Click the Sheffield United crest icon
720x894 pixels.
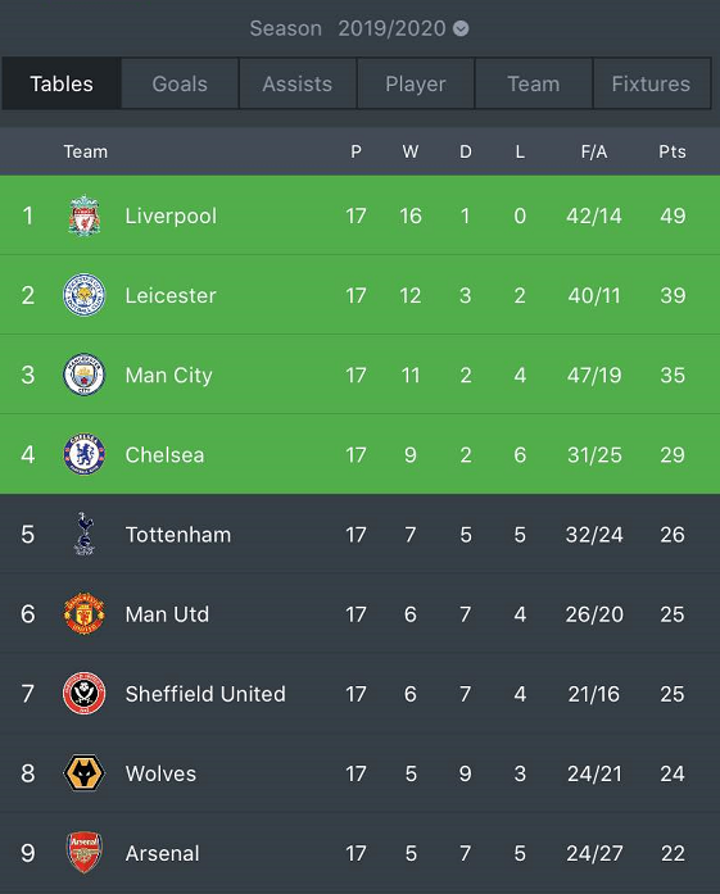(84, 694)
